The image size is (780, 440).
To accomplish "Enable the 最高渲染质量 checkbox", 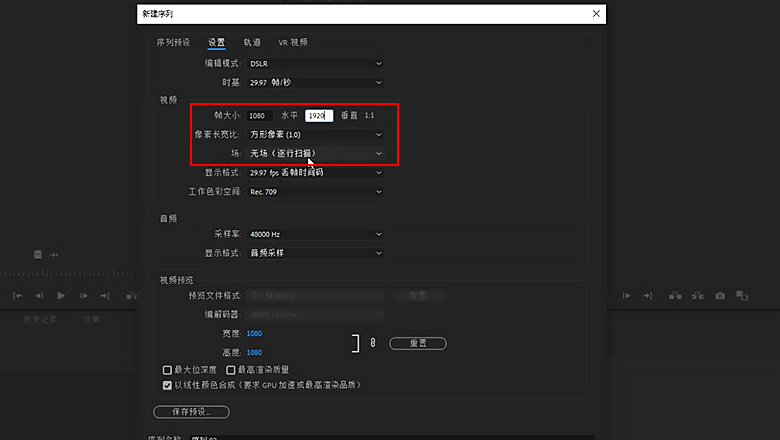I will 230,370.
